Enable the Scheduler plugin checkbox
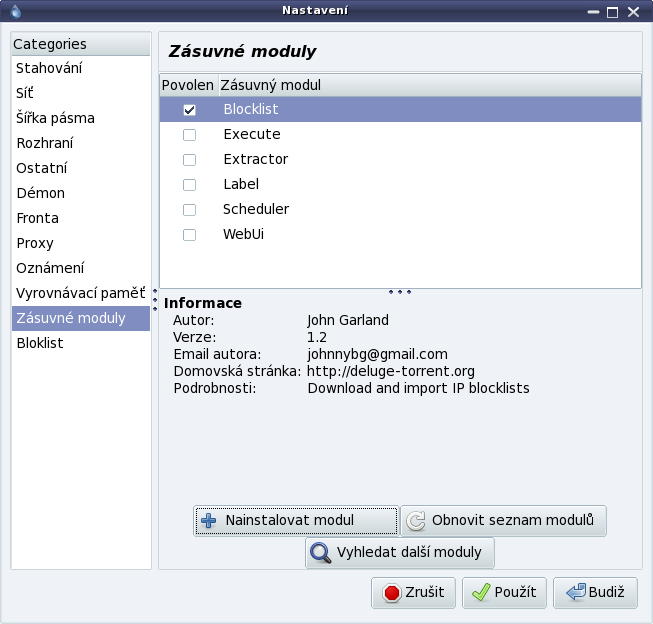Screen dimensions: 653x624 [189, 210]
